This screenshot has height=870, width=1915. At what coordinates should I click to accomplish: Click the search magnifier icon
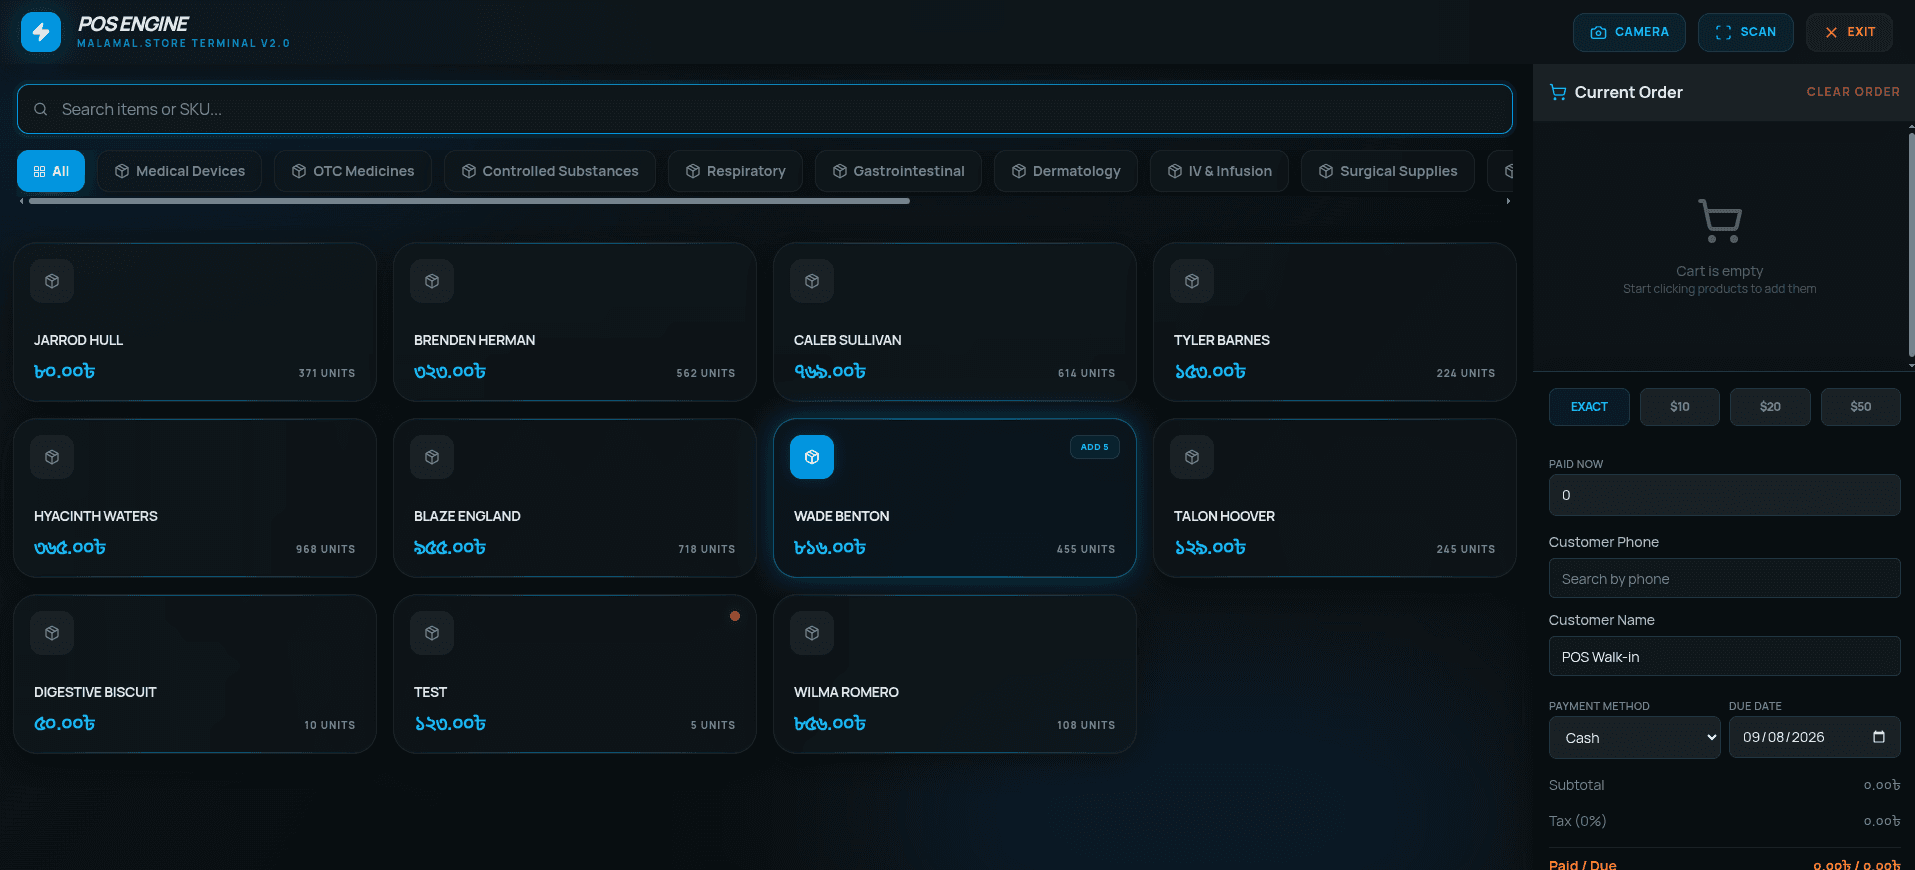(x=41, y=109)
